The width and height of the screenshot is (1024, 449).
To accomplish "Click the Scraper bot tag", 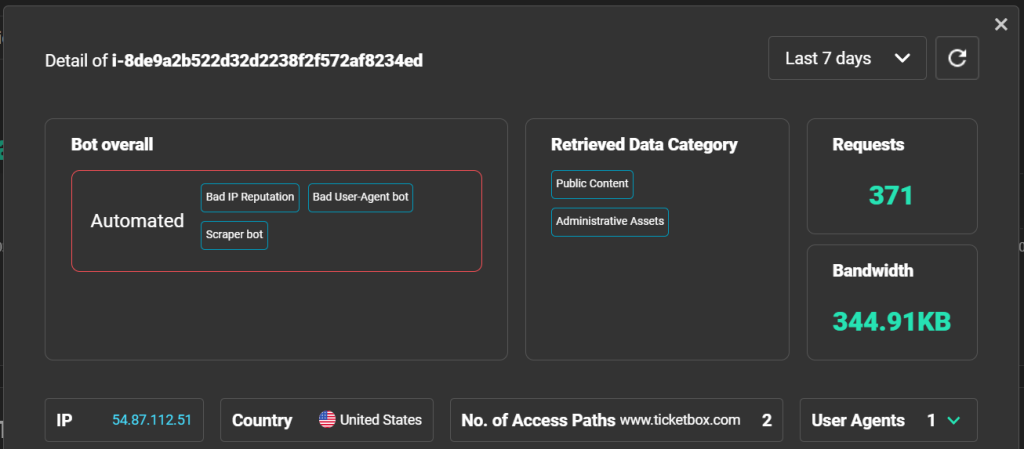I will pos(234,235).
